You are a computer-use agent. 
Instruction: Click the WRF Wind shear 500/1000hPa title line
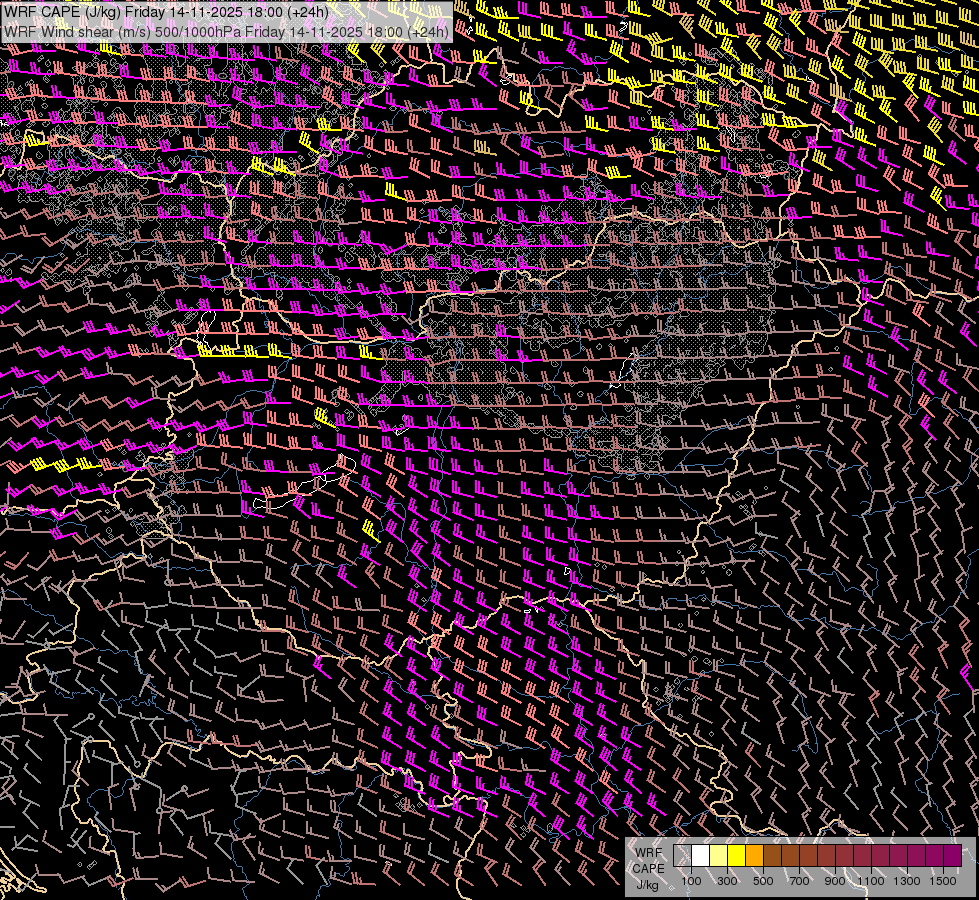226,31
